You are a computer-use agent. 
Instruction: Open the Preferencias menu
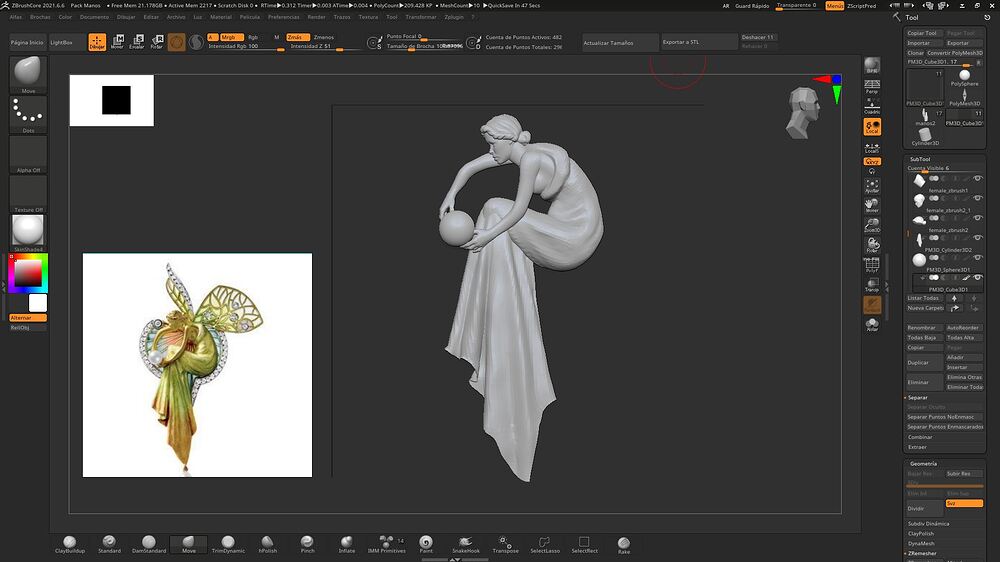[284, 17]
